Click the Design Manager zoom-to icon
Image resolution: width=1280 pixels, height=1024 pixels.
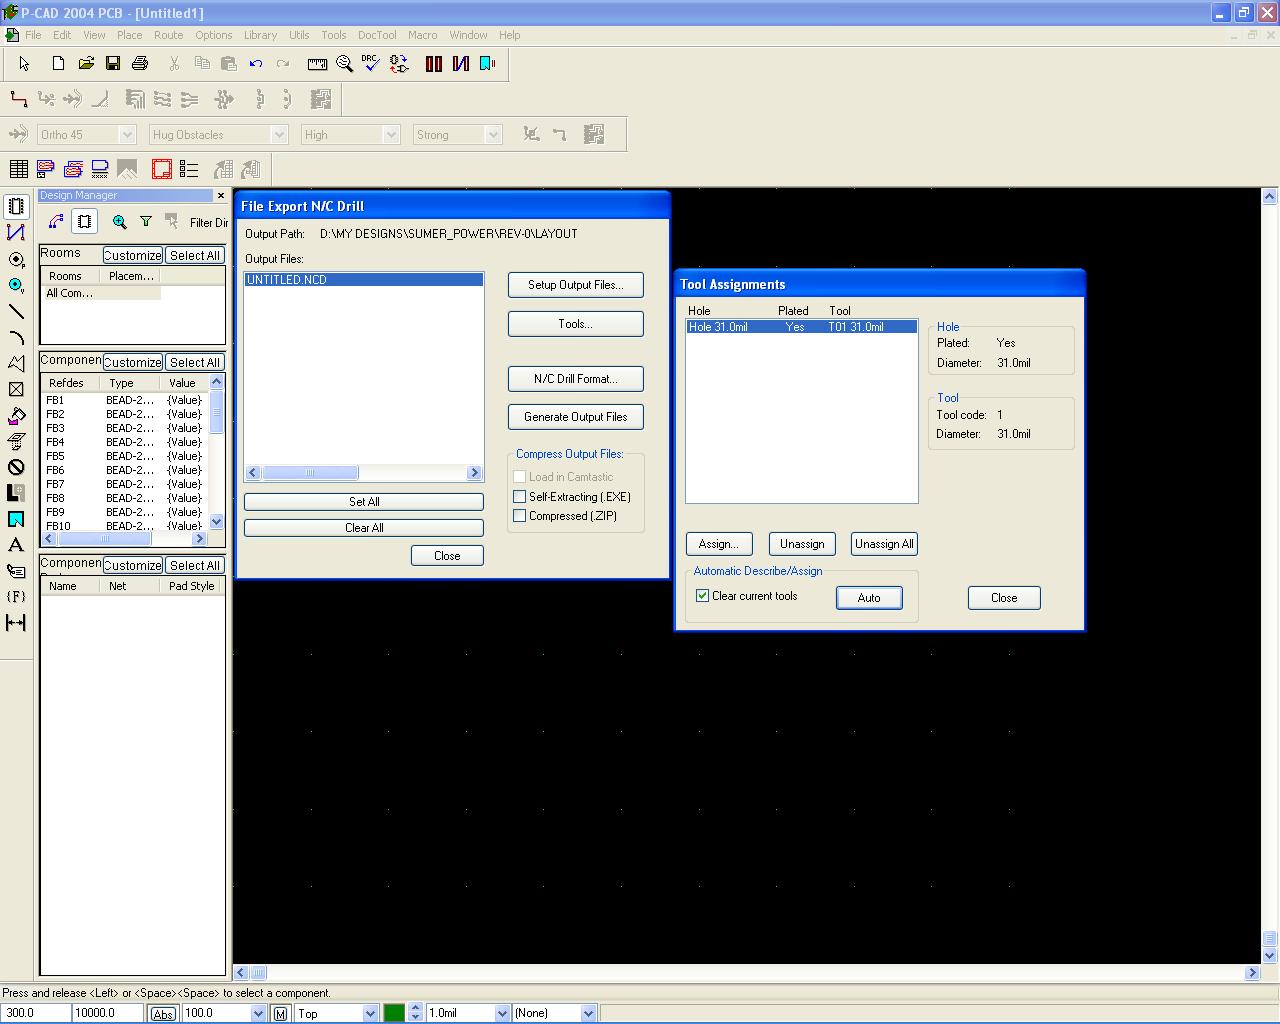120,222
